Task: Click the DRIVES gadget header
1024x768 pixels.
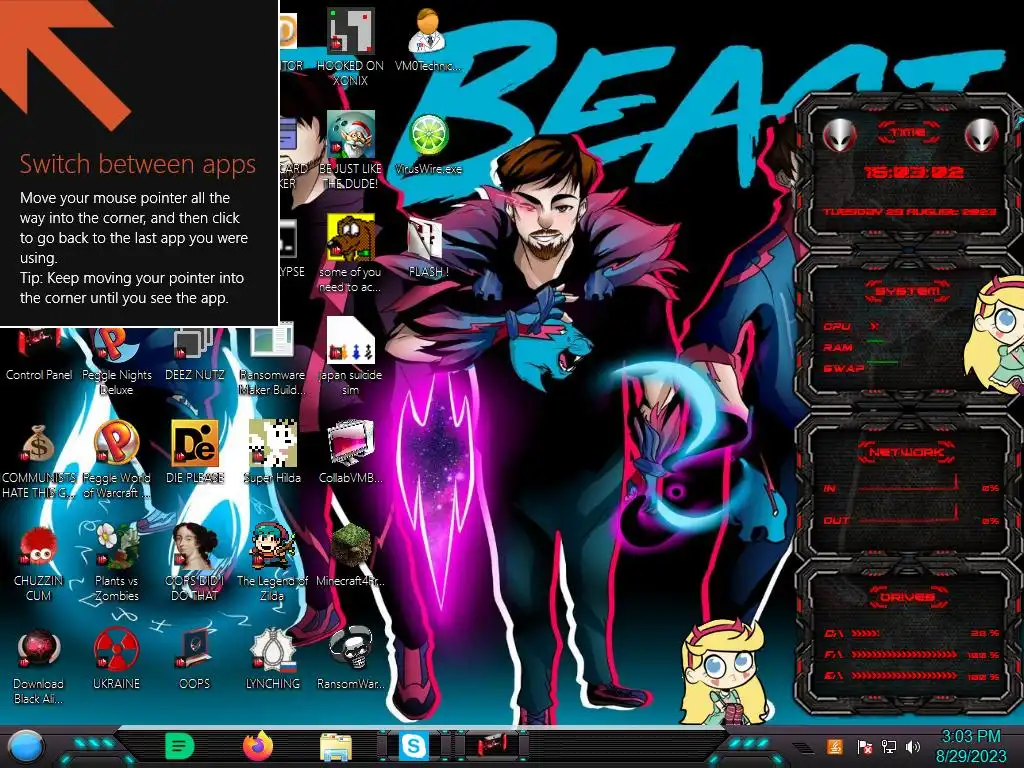Action: coord(906,597)
